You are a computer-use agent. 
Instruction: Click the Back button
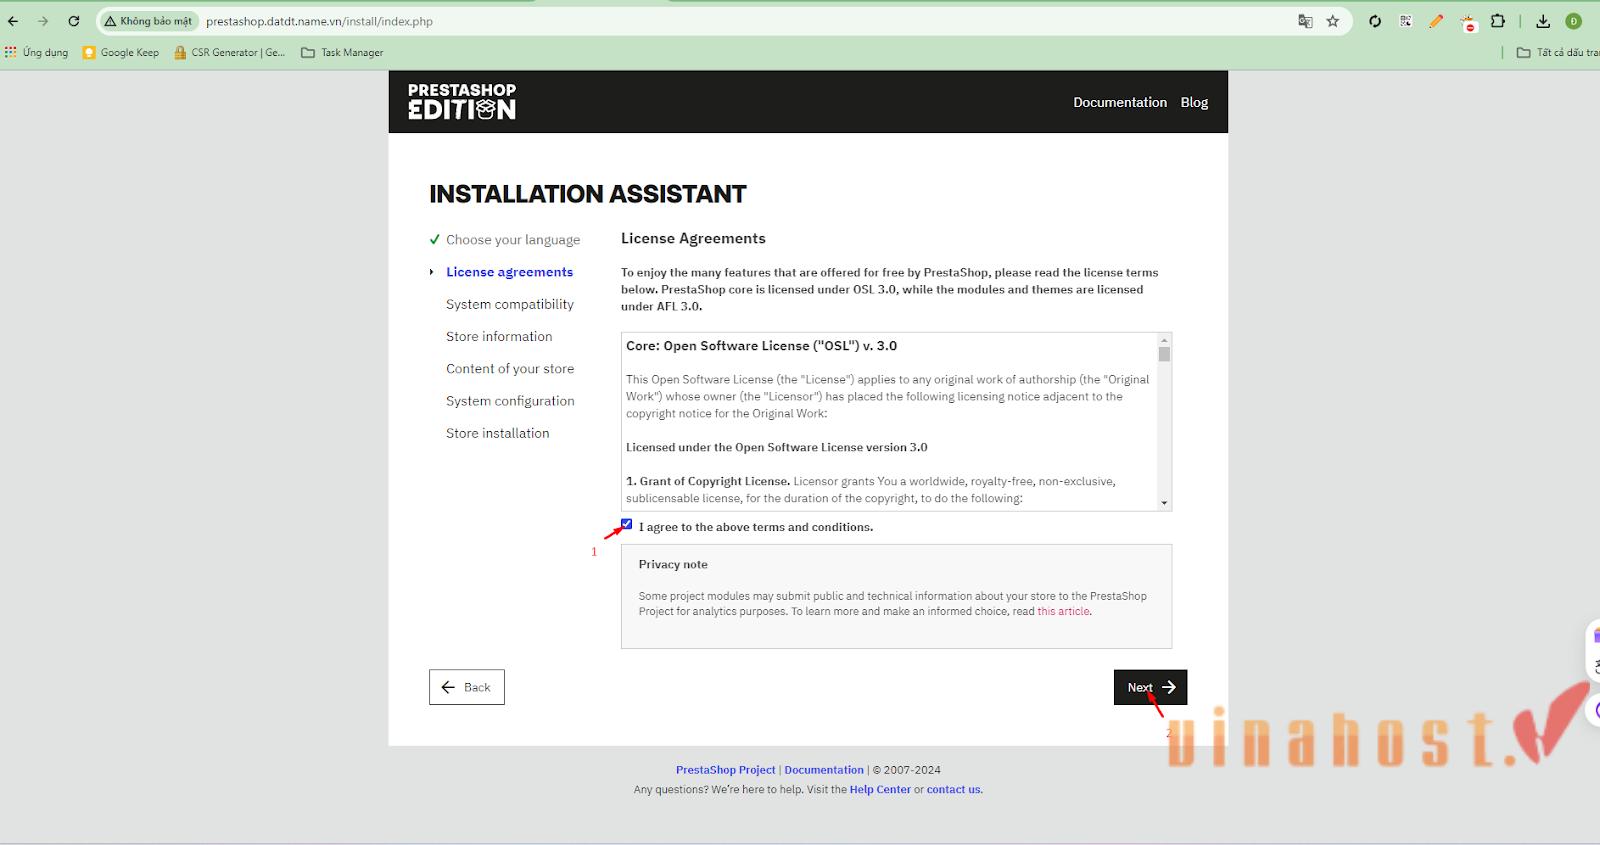tap(467, 687)
